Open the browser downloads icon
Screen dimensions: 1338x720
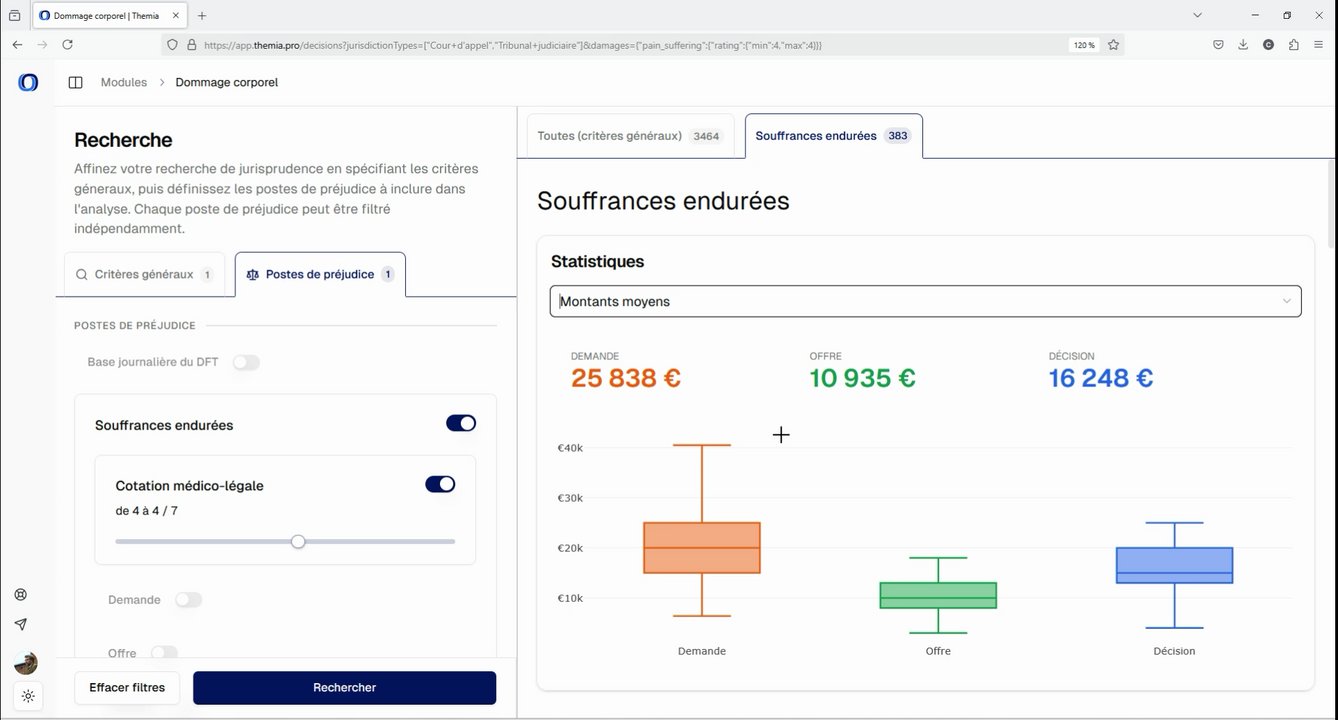(x=1243, y=45)
